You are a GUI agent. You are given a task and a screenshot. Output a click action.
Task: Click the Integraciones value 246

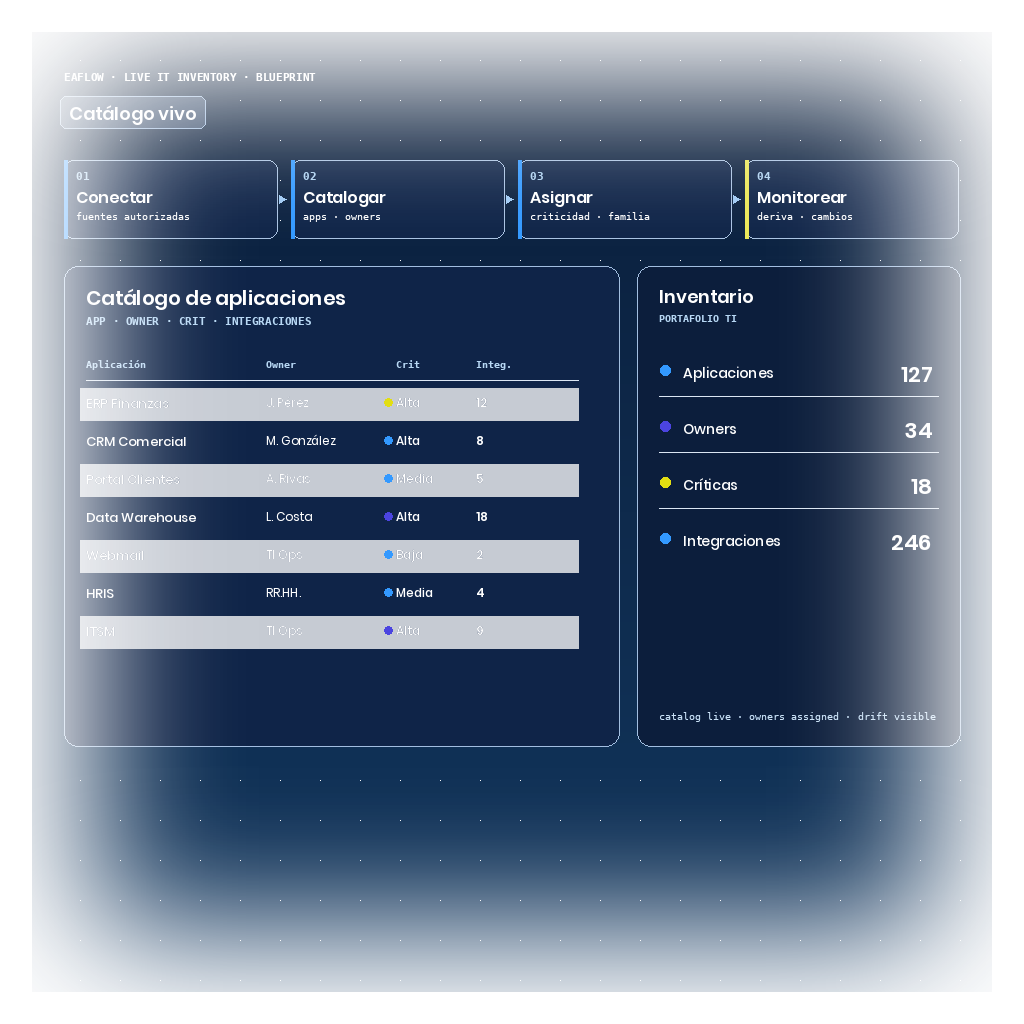coord(911,543)
